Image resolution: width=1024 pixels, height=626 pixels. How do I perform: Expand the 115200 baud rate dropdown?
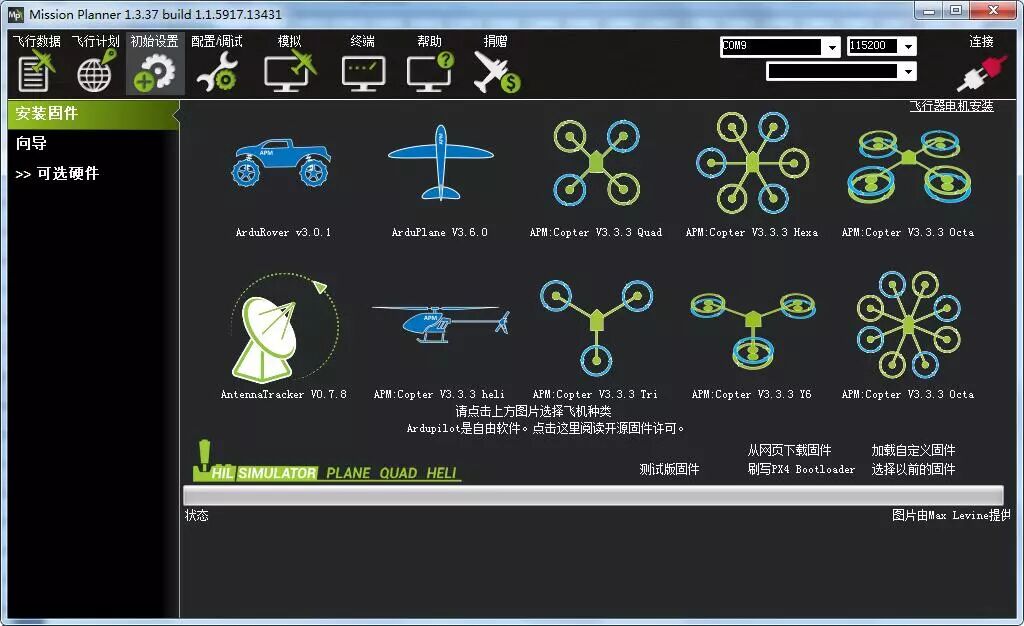click(909, 46)
